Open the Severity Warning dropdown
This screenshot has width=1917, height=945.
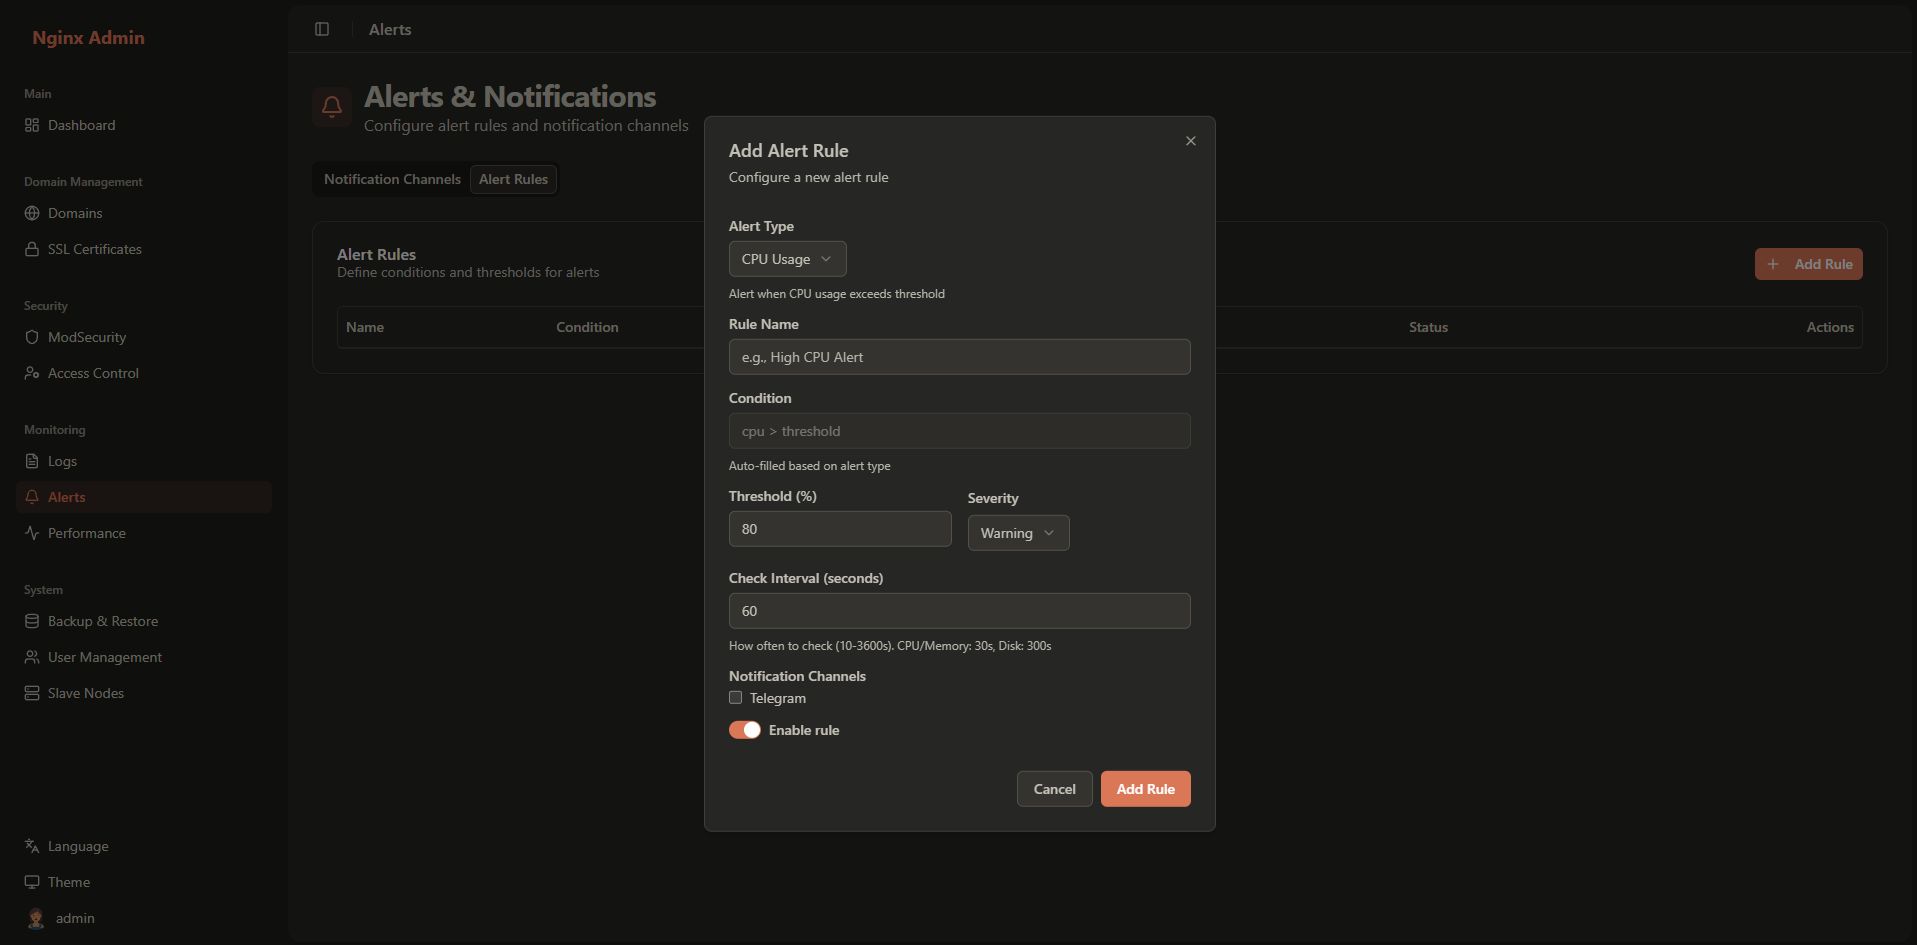coord(1018,533)
